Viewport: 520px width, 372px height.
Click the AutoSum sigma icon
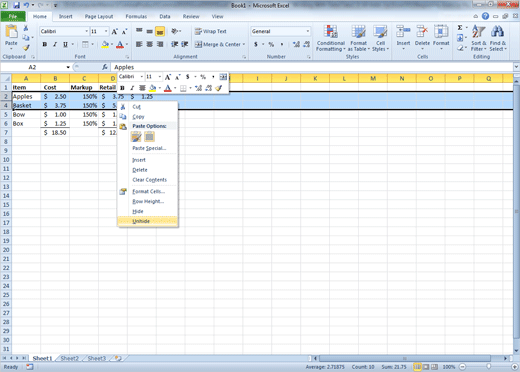coord(460,28)
